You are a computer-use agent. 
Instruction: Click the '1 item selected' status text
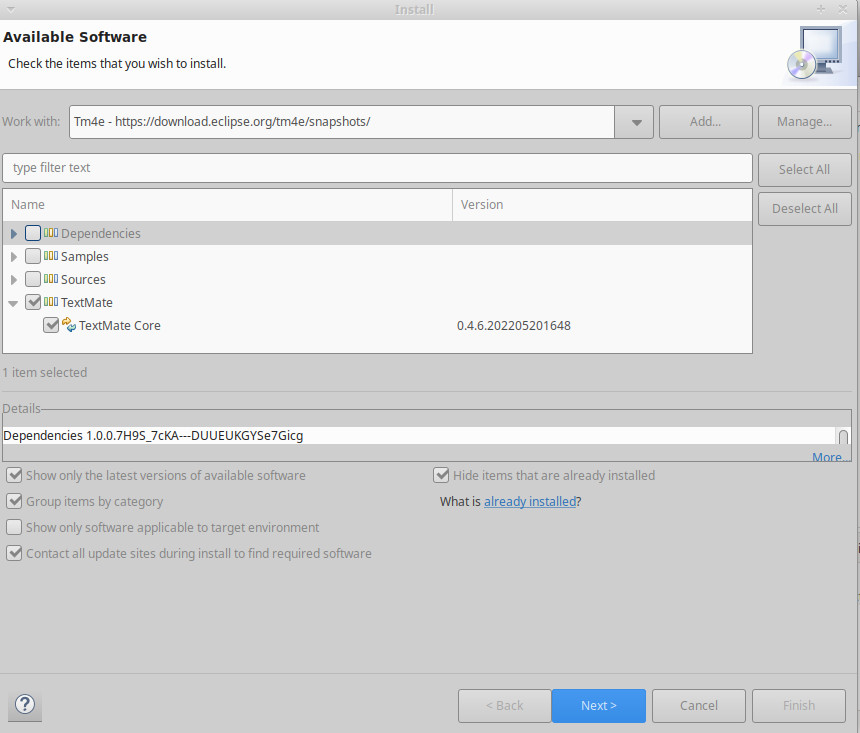click(44, 373)
